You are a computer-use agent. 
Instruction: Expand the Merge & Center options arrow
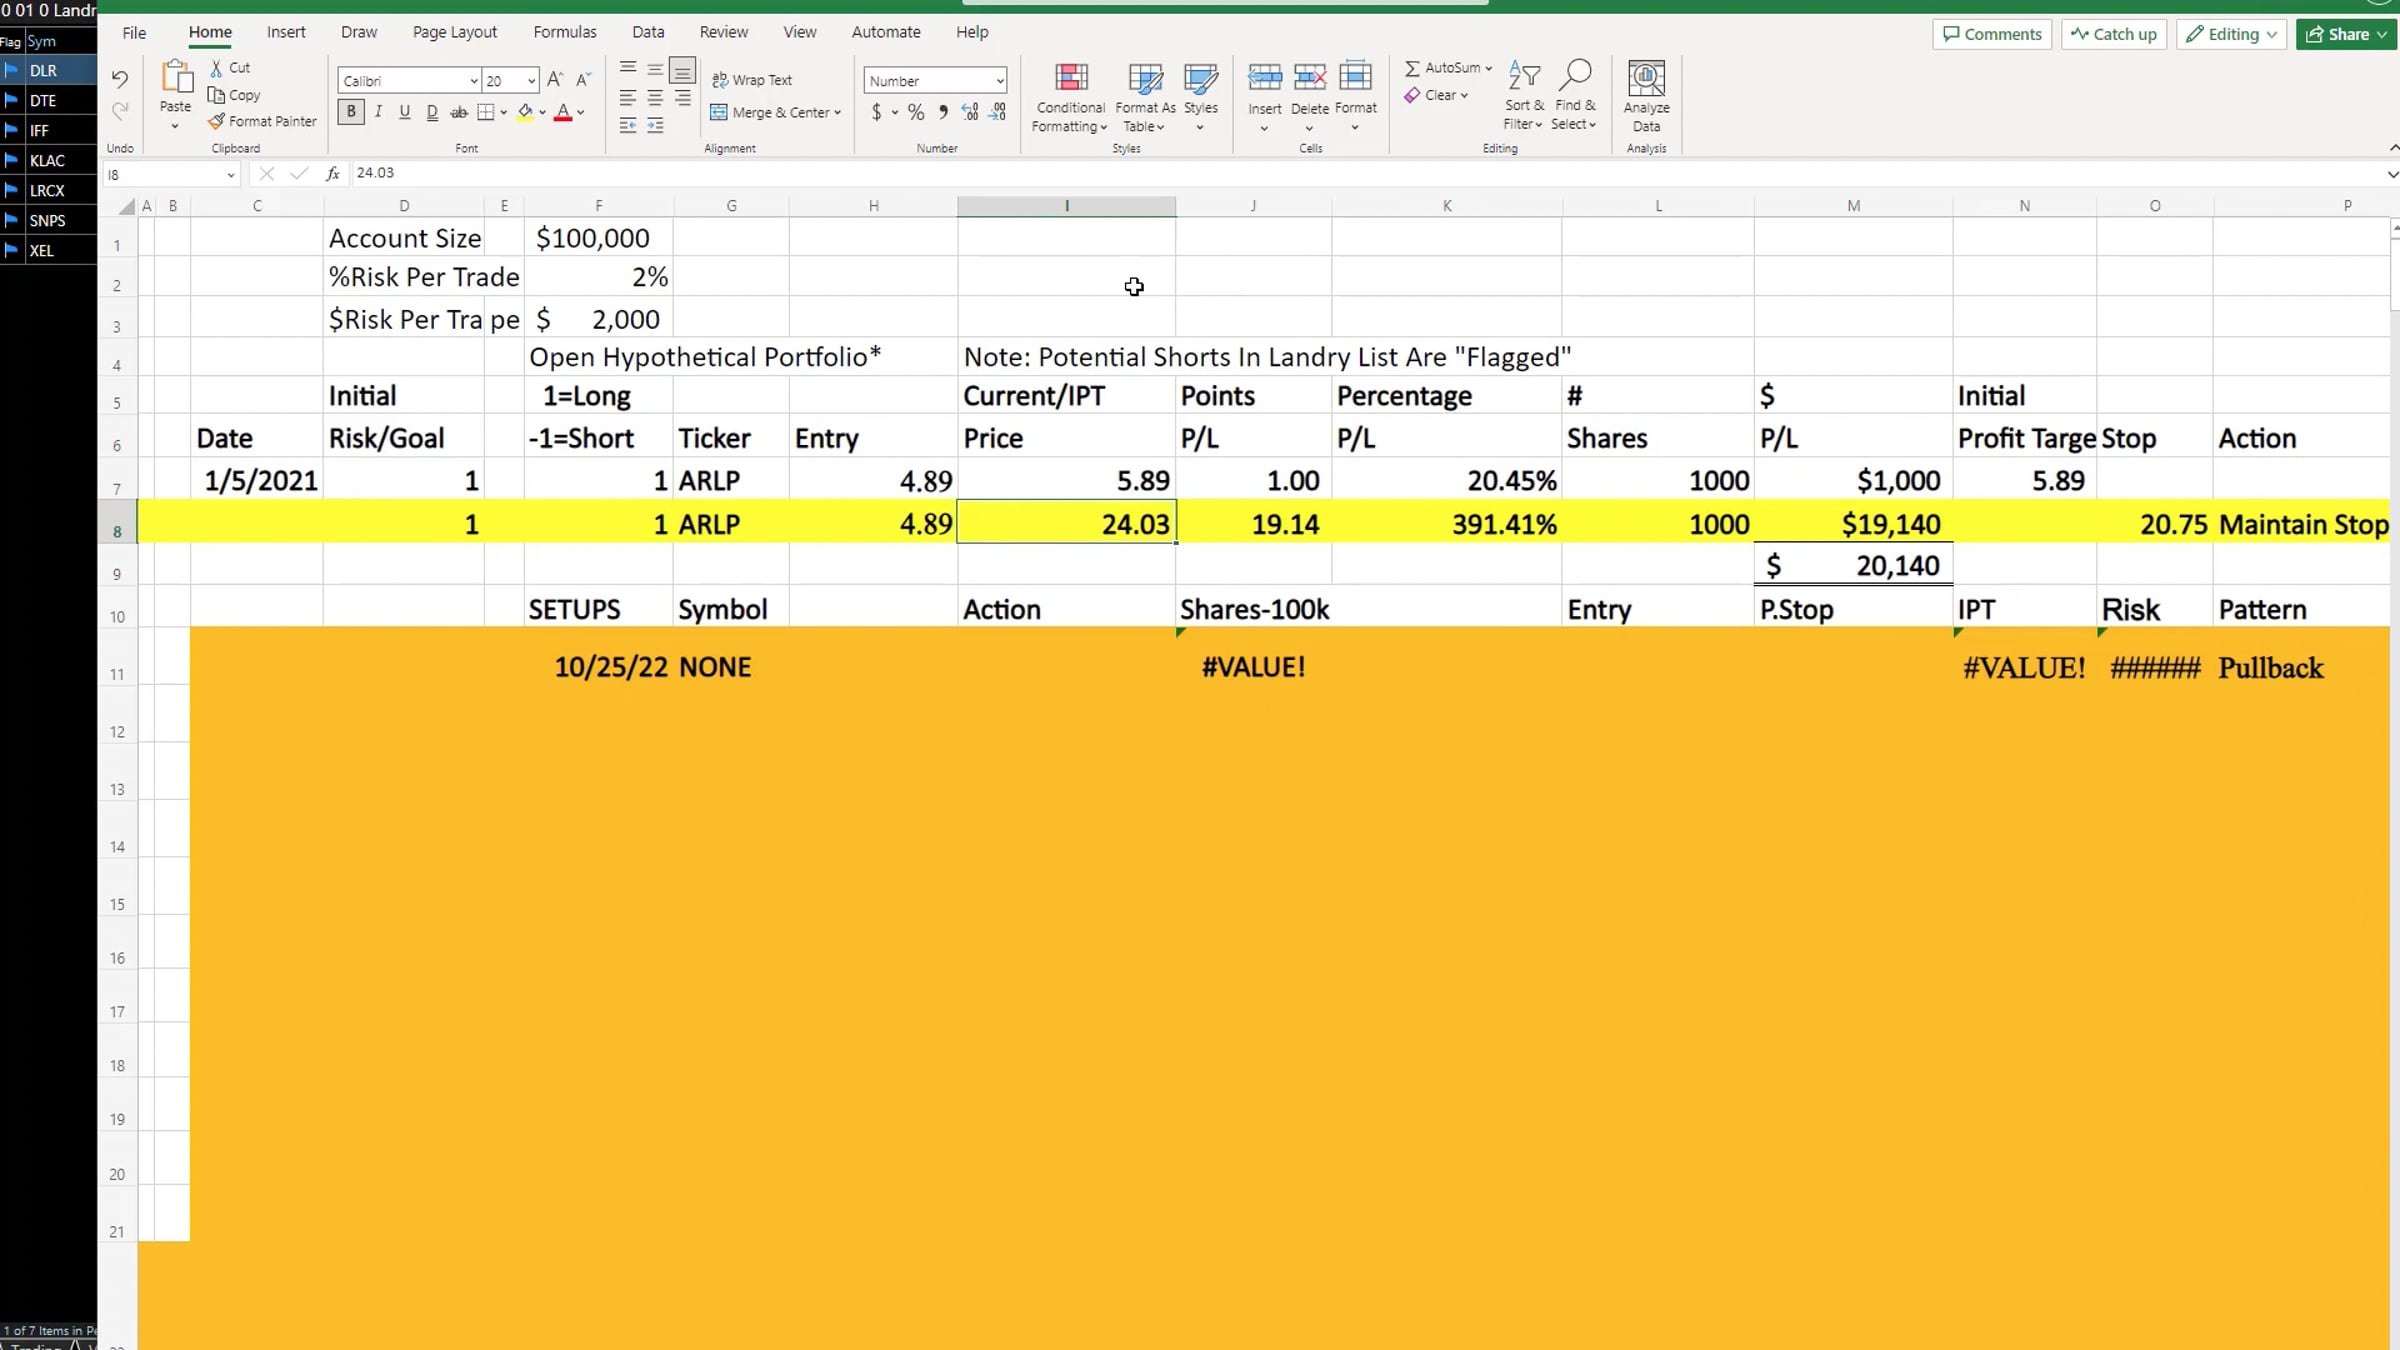point(838,113)
